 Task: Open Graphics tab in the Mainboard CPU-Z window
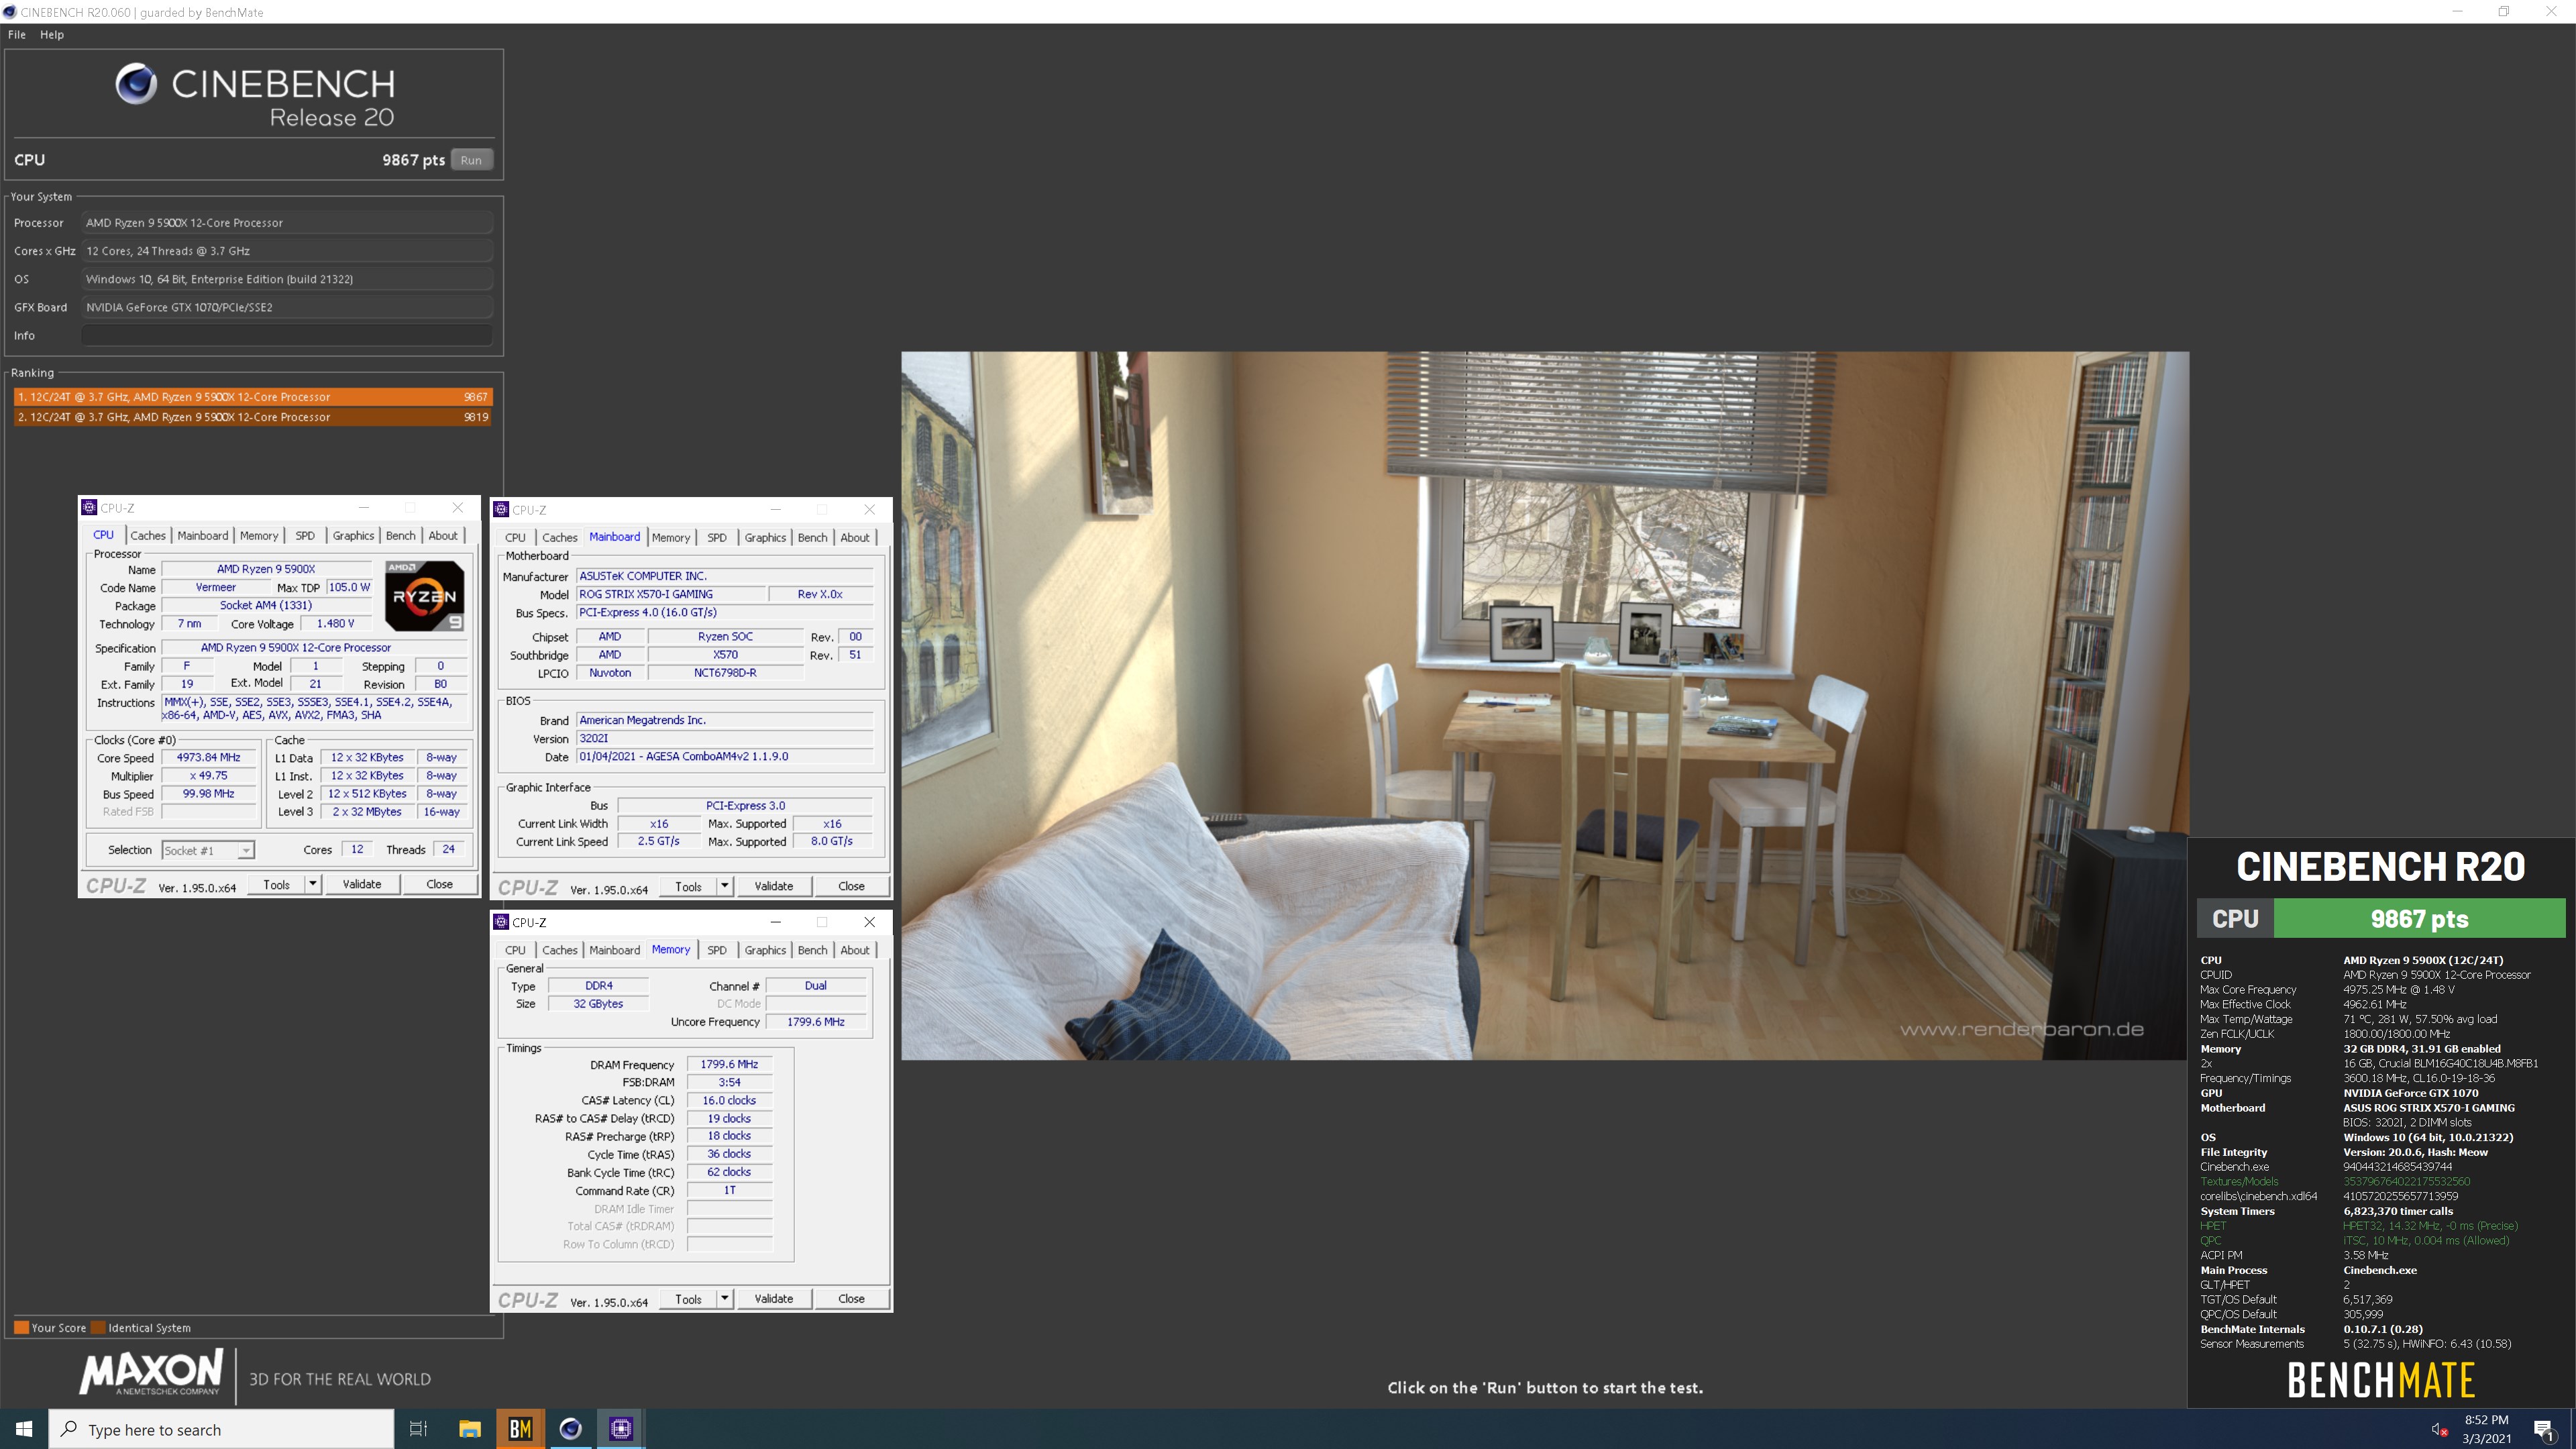(765, 537)
